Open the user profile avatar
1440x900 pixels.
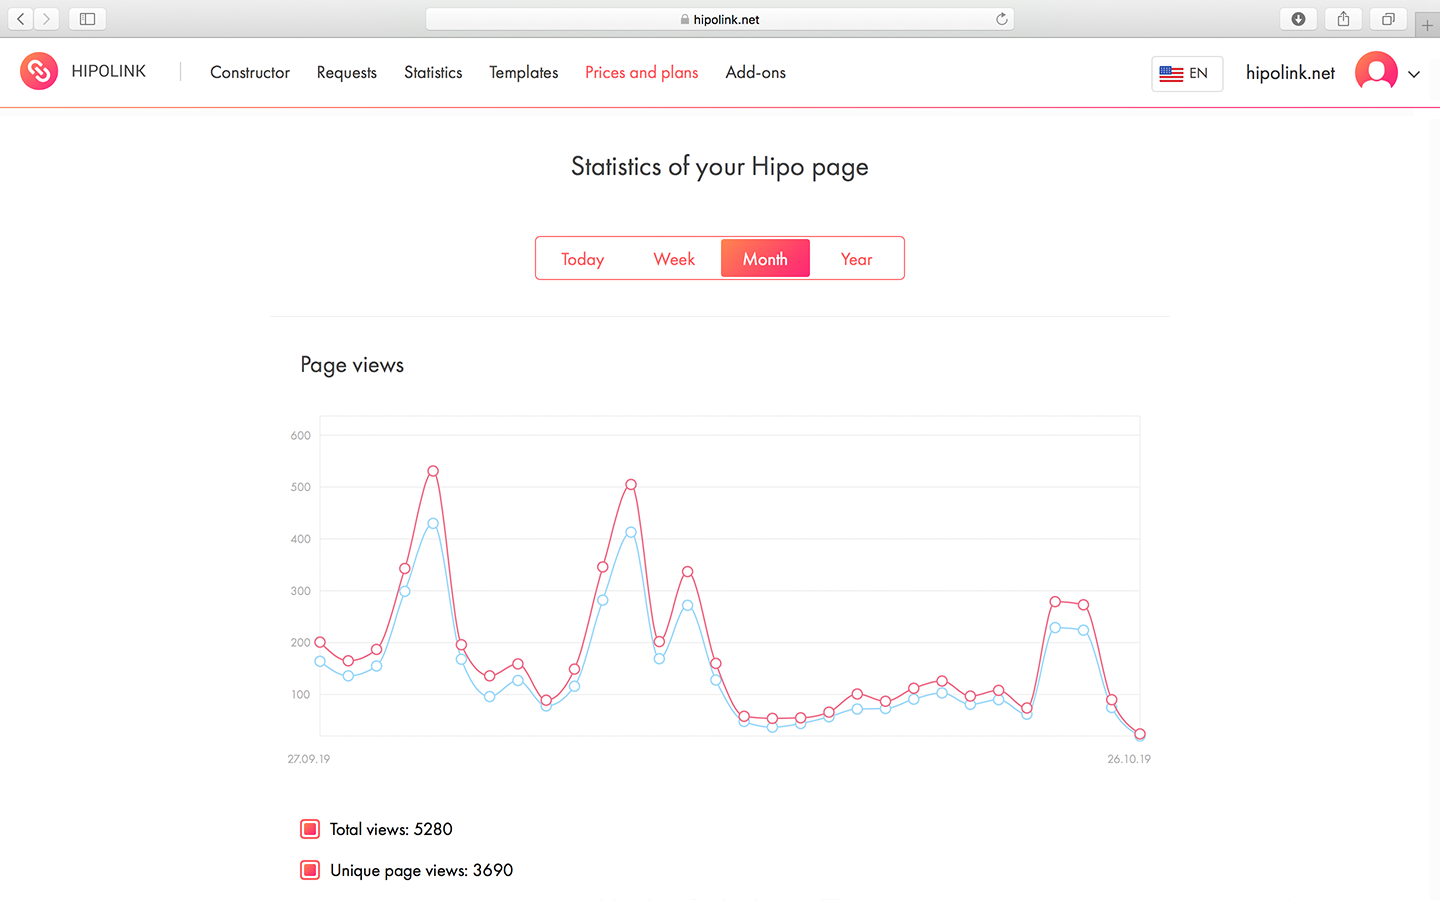pyautogui.click(x=1376, y=72)
